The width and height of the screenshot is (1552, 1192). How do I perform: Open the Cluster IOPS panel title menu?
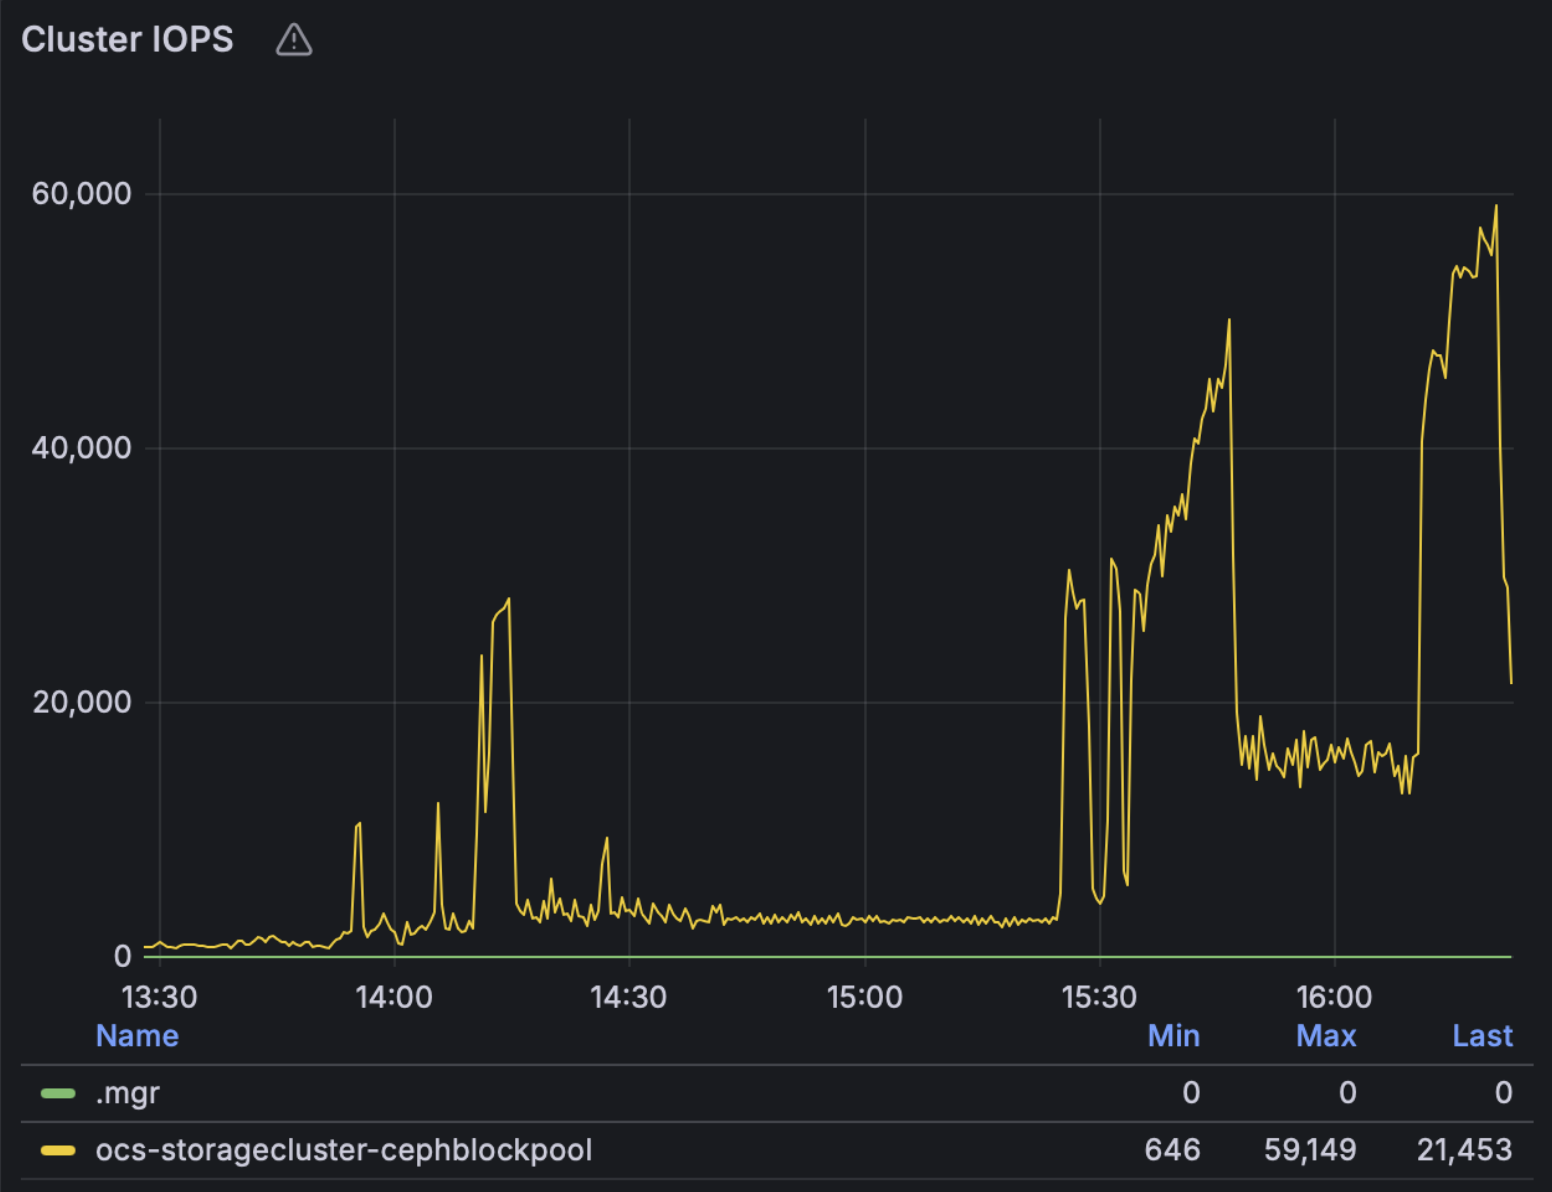click(x=127, y=40)
